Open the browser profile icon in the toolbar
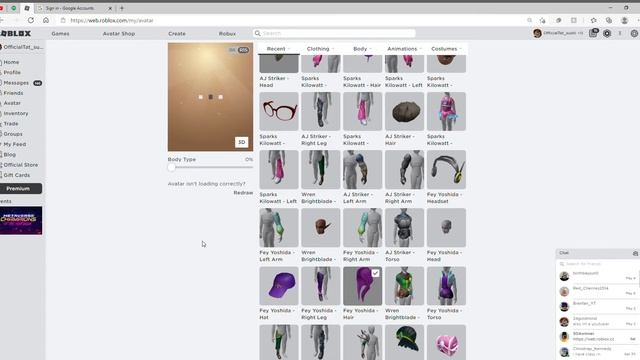Image resolution: width=640 pixels, height=360 pixels. (x=624, y=20)
